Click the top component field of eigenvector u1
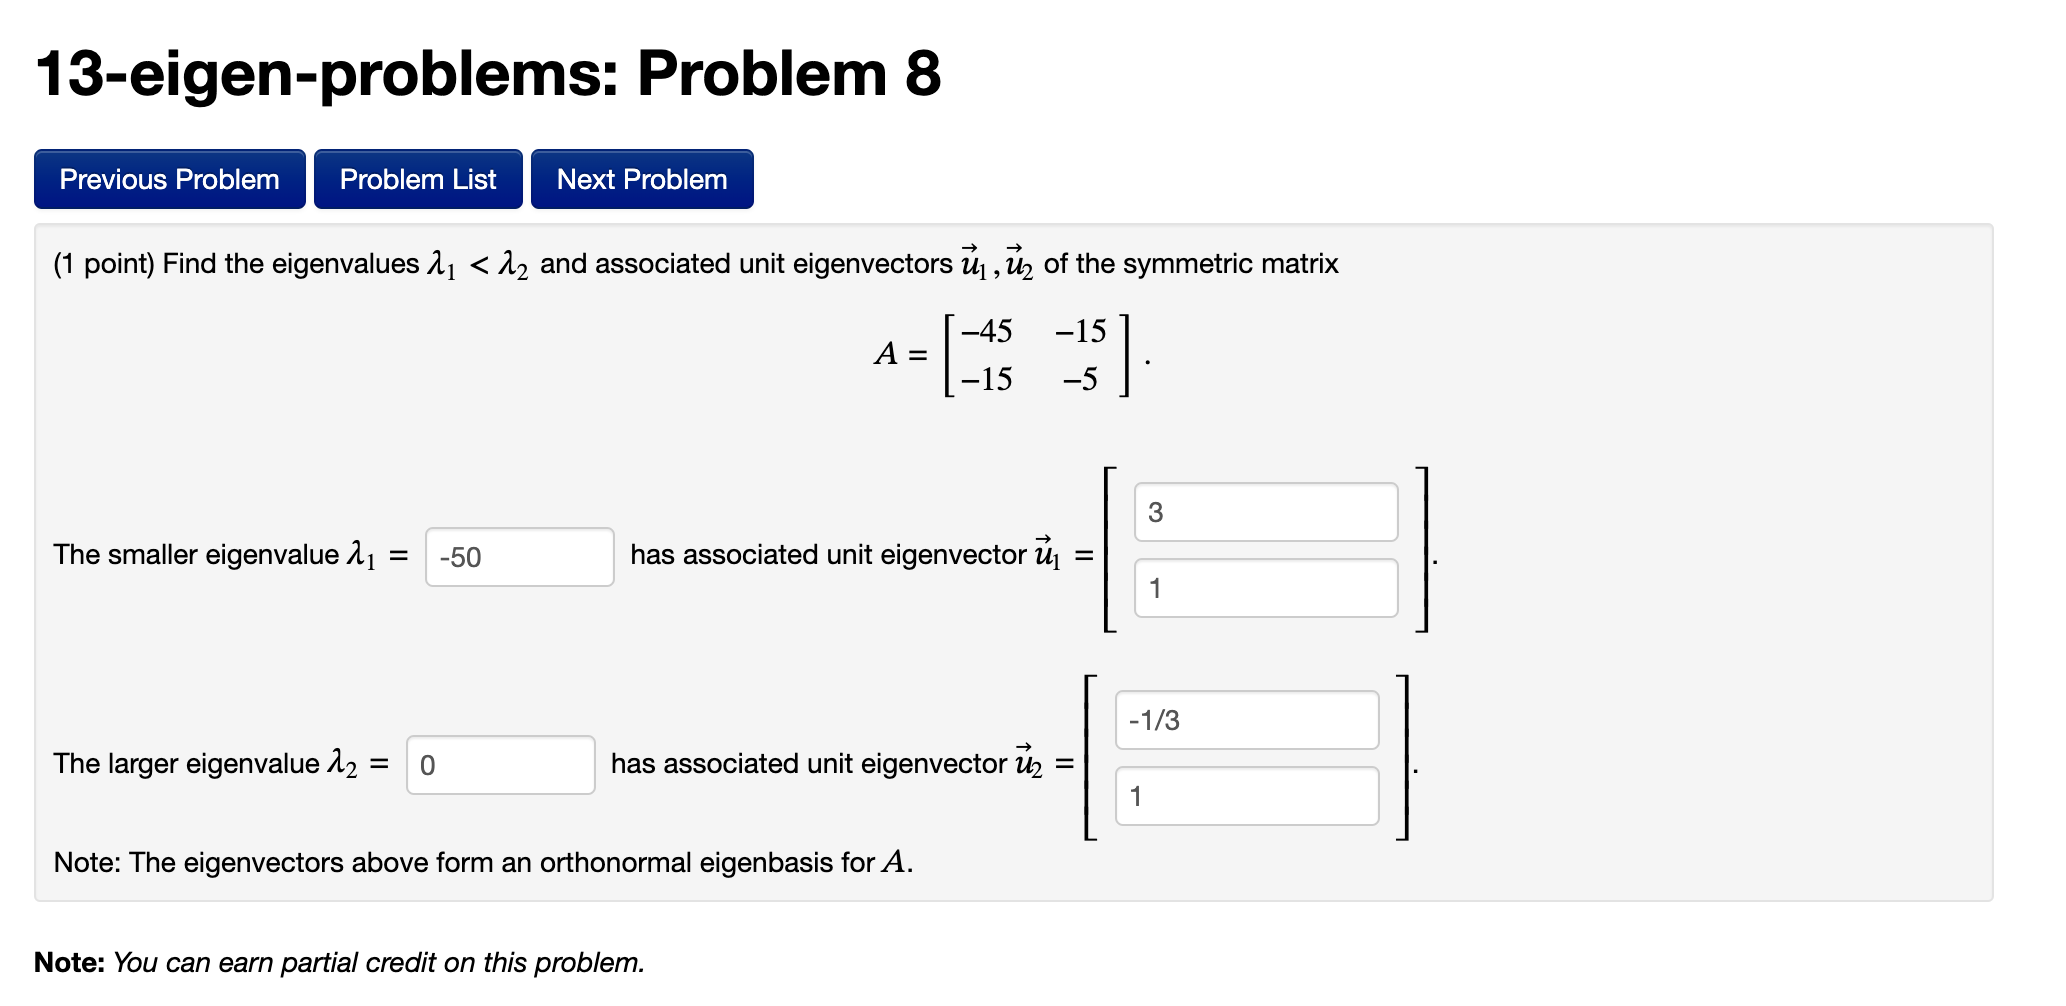This screenshot has width=2066, height=1006. 1265,512
